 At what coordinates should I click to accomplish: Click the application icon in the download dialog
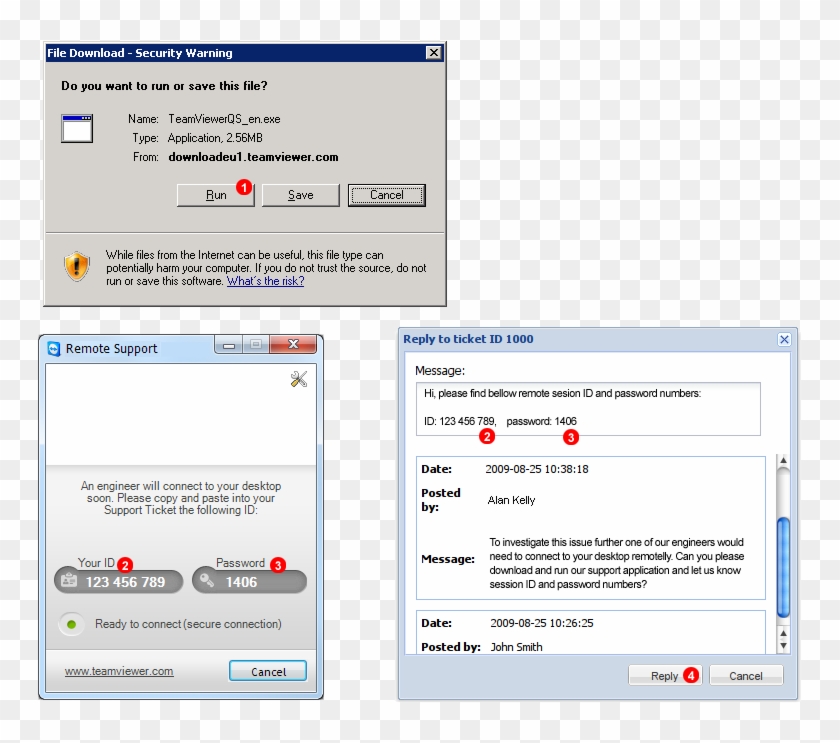click(x=77, y=128)
